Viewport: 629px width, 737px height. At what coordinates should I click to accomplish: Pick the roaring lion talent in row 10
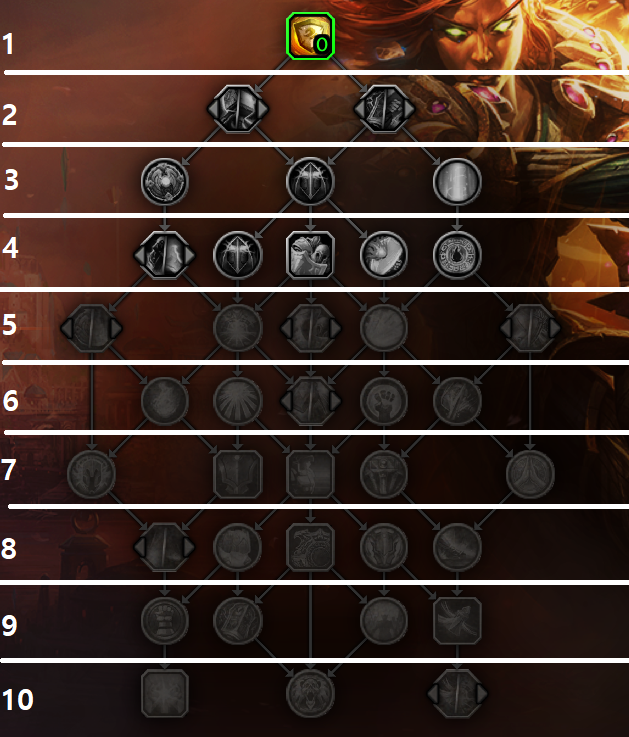click(310, 693)
